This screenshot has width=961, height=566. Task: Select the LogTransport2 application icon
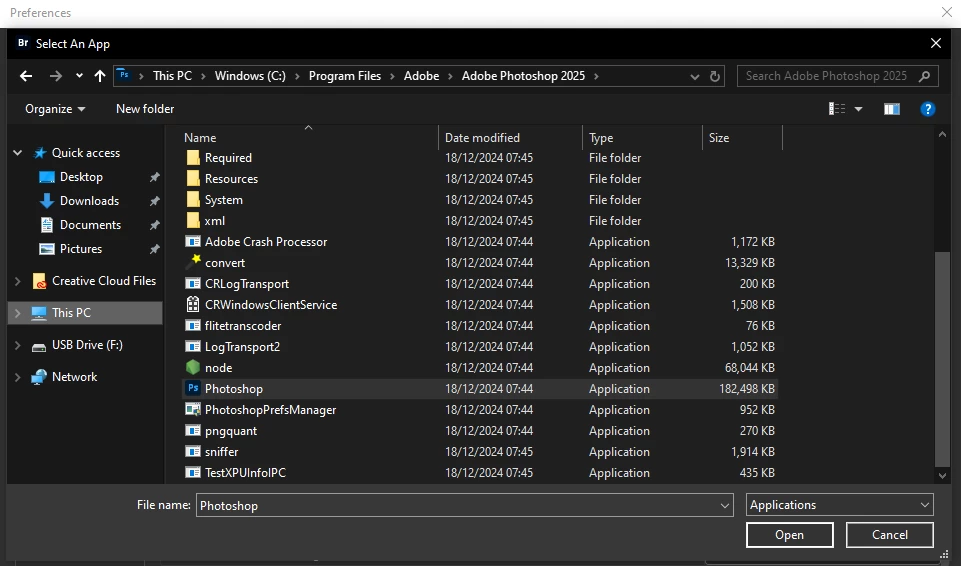coord(193,346)
